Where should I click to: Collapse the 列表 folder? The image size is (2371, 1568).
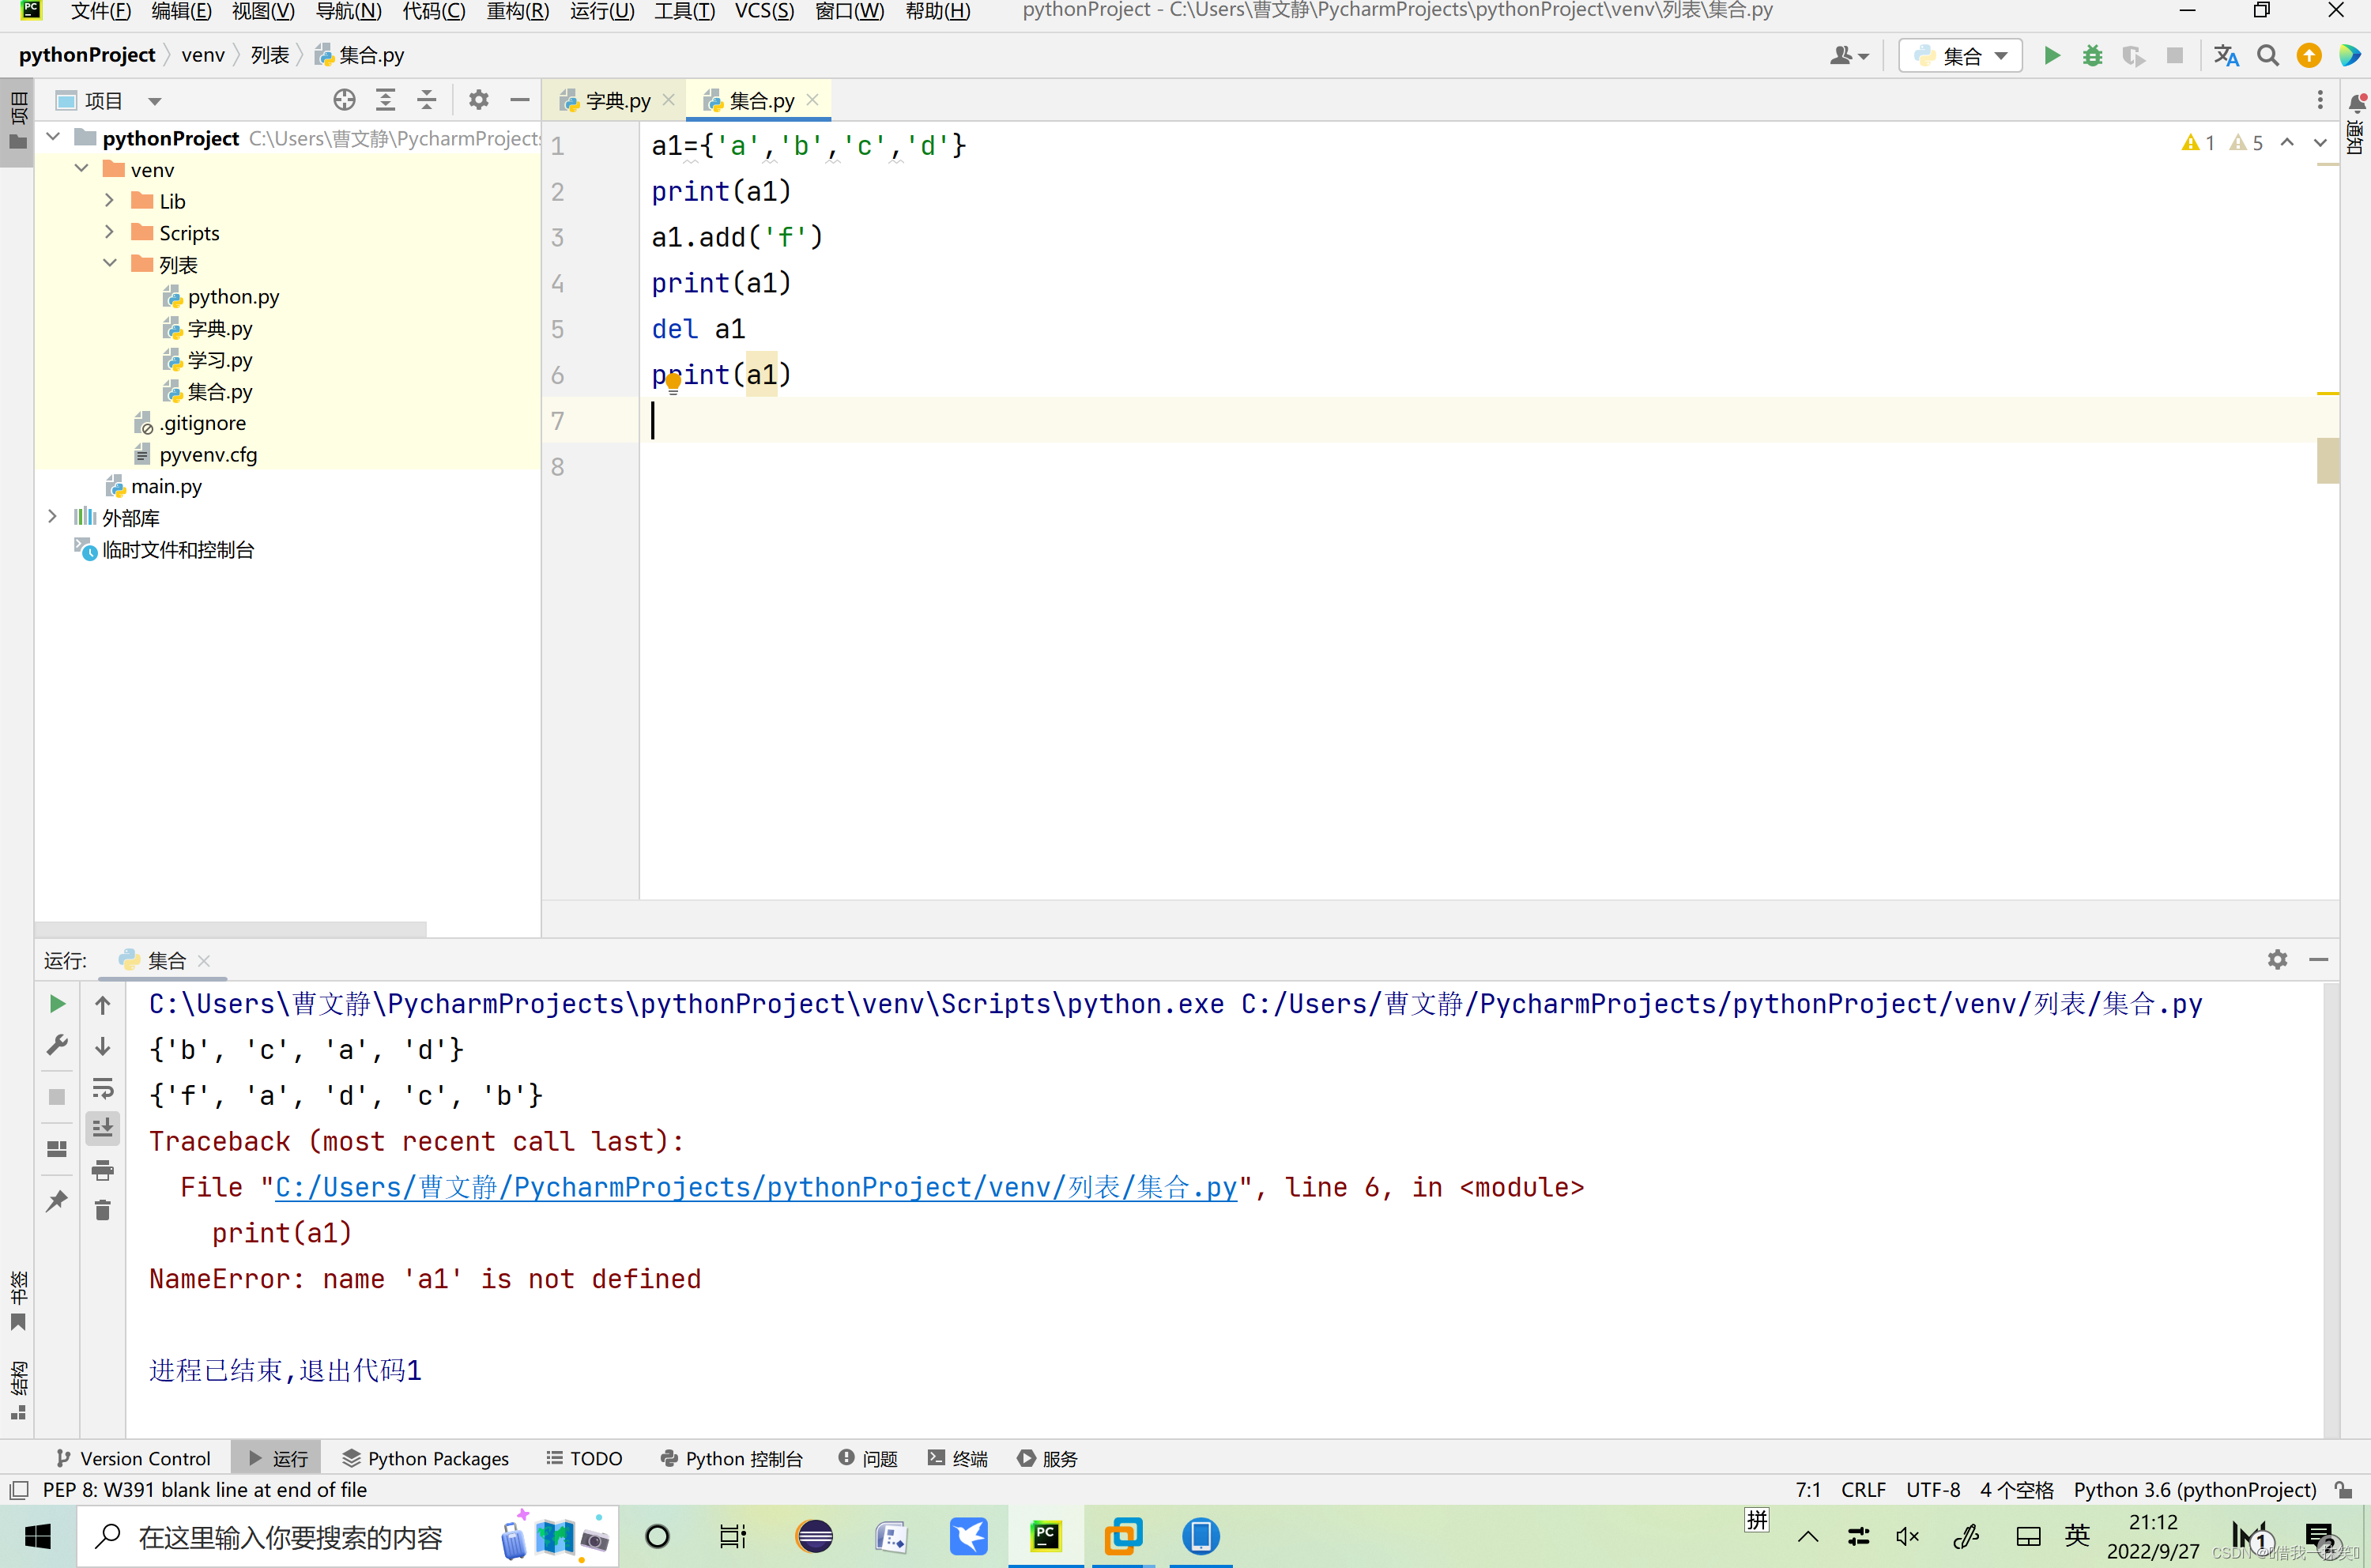point(109,264)
